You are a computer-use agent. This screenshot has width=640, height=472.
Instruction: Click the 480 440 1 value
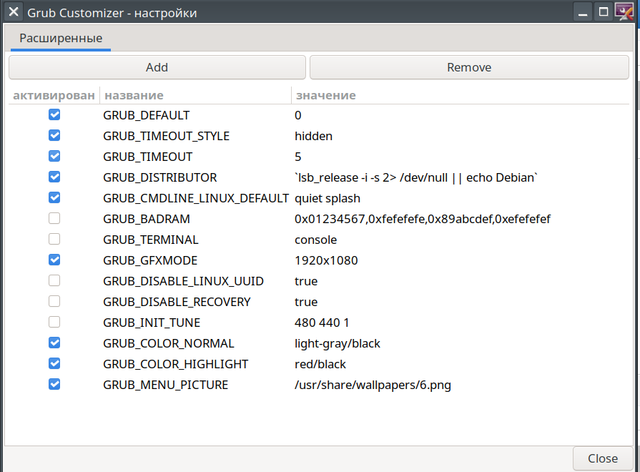point(322,323)
